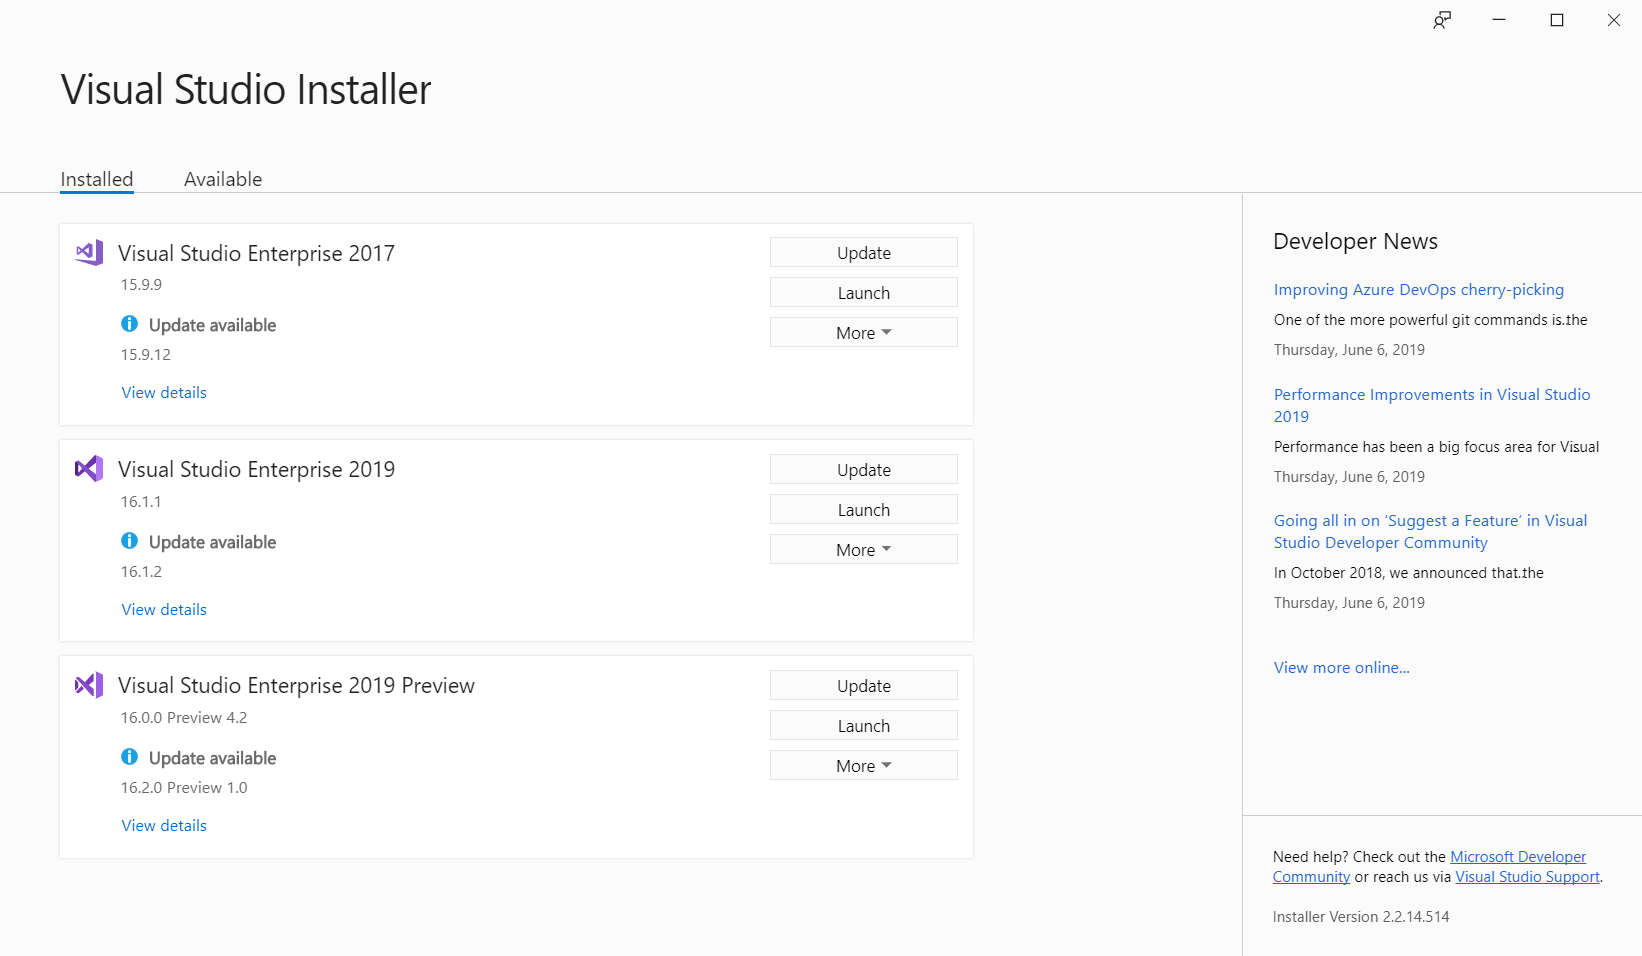Click the date under the cherry-picking article
This screenshot has width=1642, height=956.
pos(1349,350)
